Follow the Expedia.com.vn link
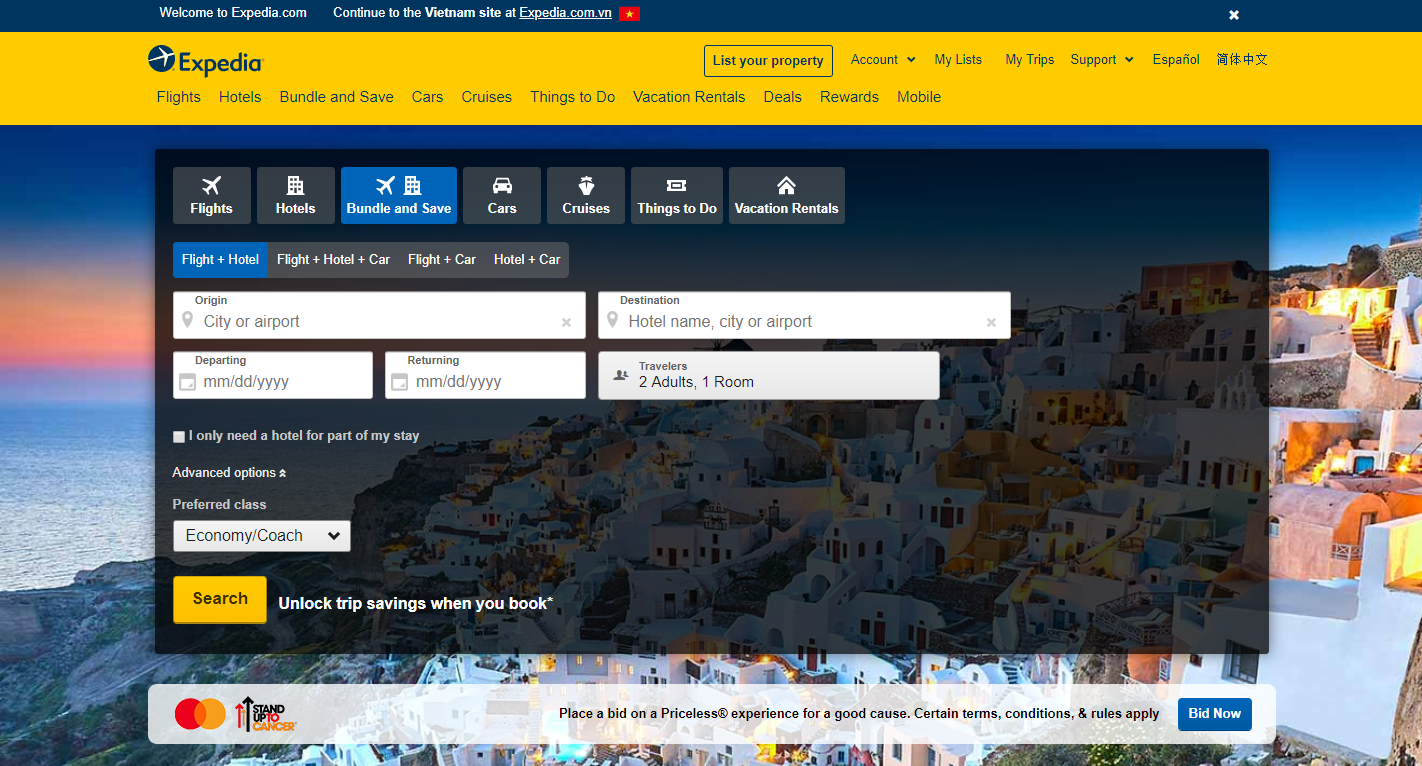 point(565,13)
